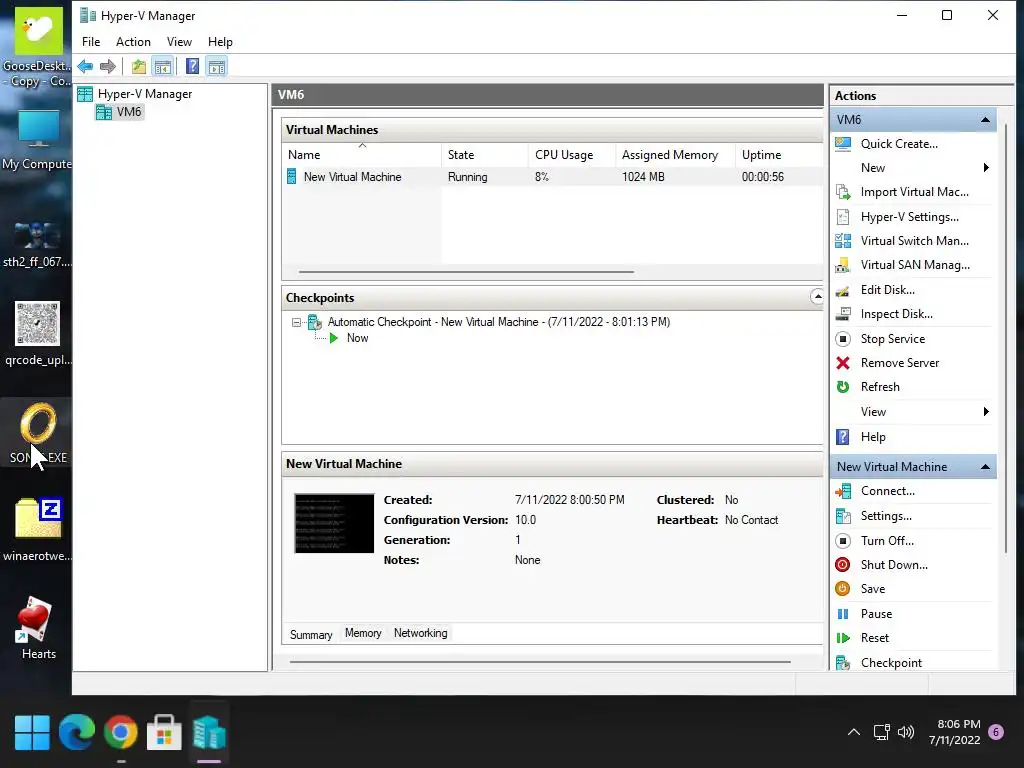1024x768 pixels.
Task: Collapse the Automatic Checkpoint tree node
Action: click(x=296, y=322)
